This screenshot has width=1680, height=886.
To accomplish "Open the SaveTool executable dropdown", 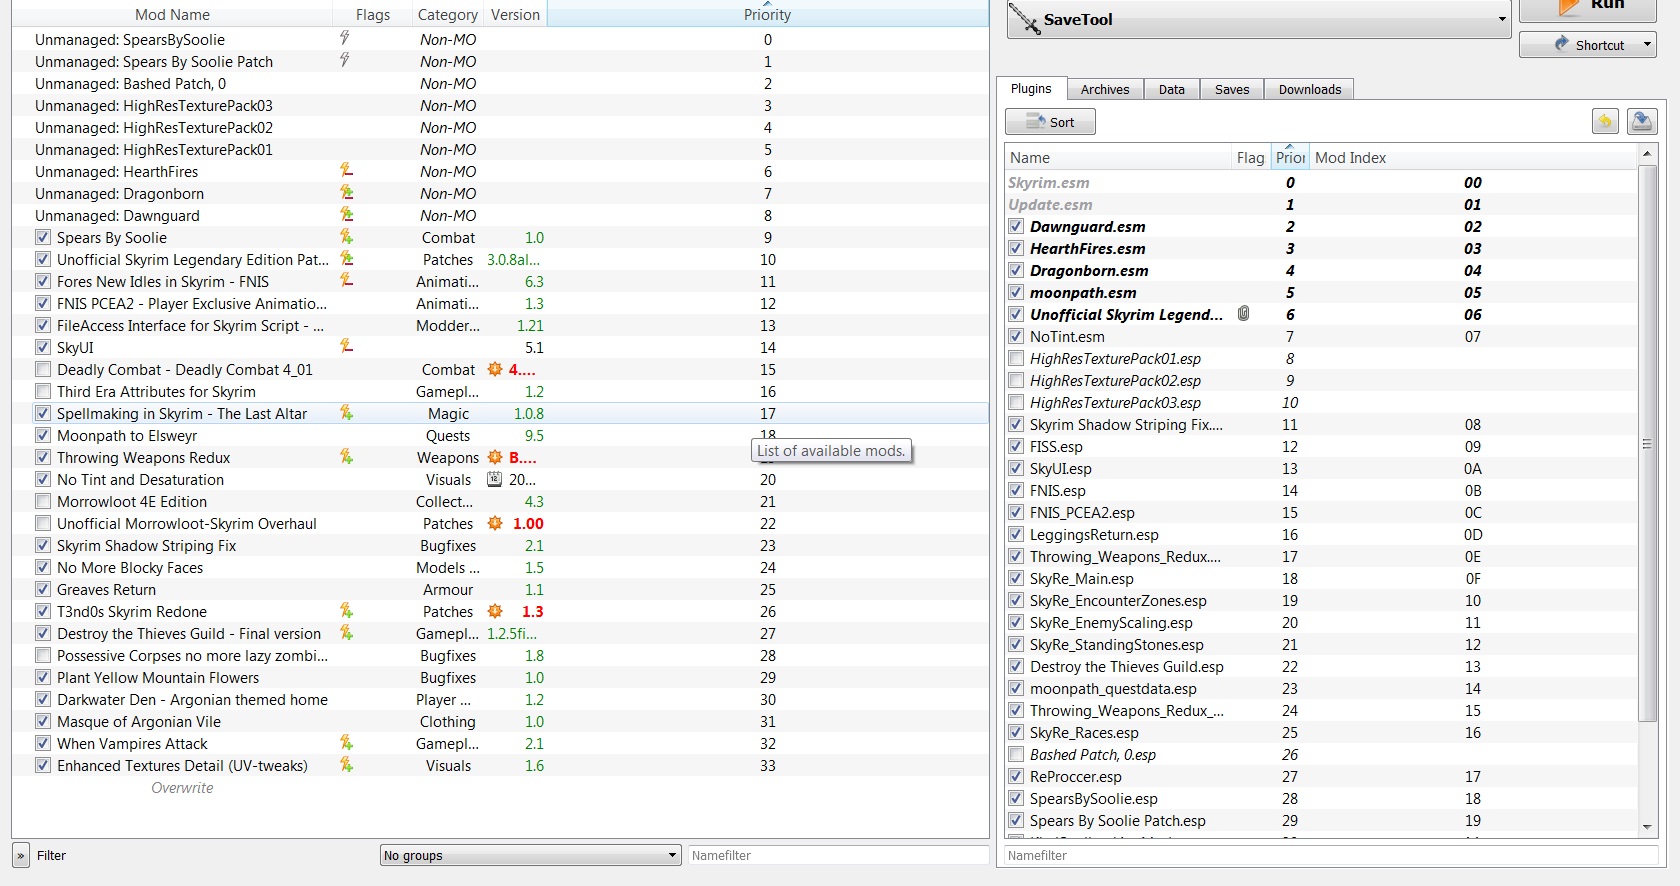I will click(x=1501, y=19).
